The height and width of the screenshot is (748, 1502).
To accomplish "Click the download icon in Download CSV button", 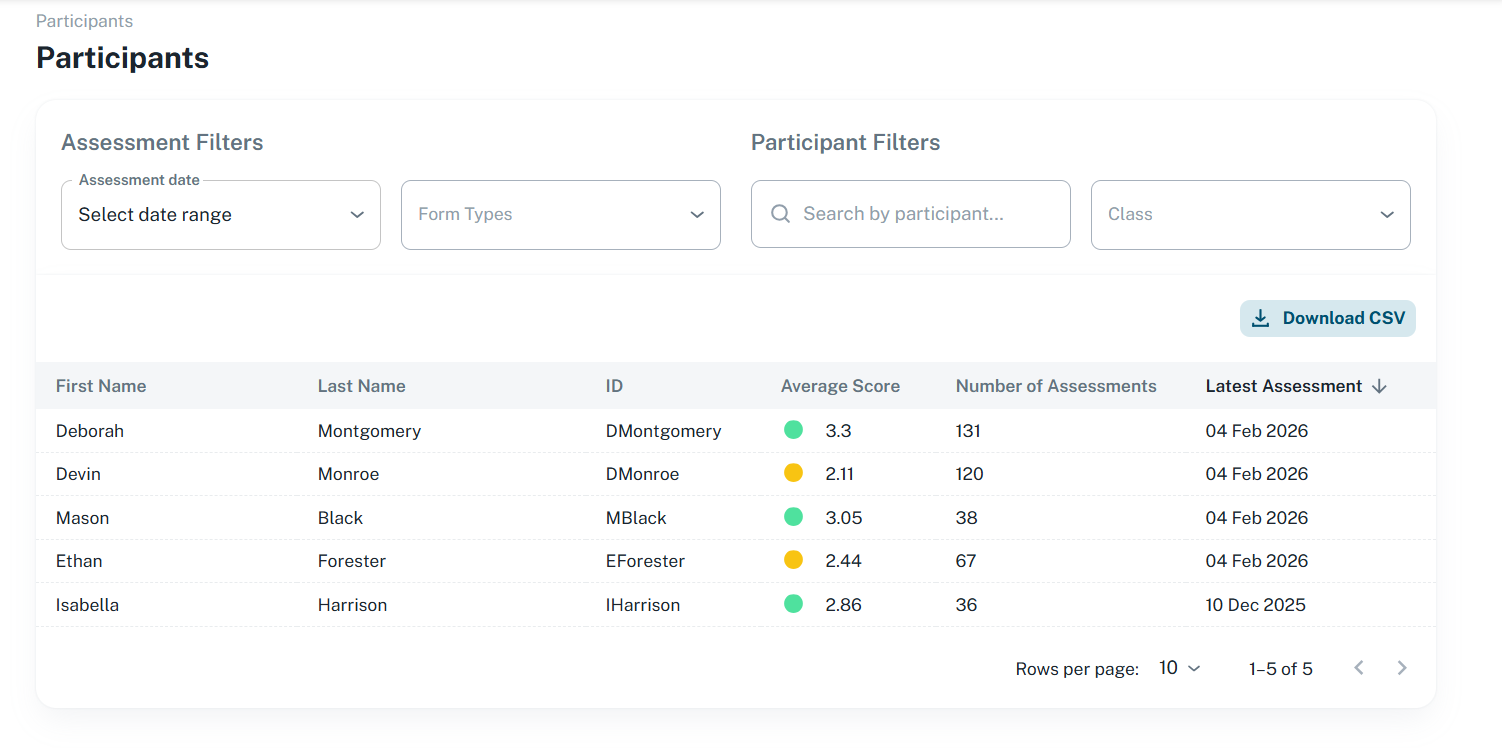I will tap(1262, 317).
